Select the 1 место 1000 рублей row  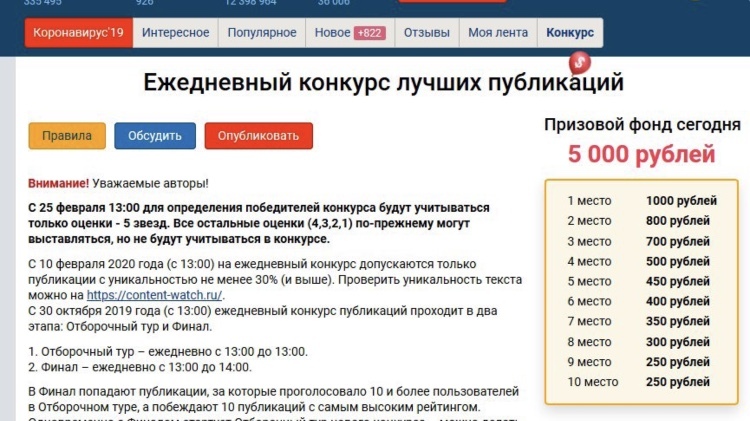[x=642, y=201]
